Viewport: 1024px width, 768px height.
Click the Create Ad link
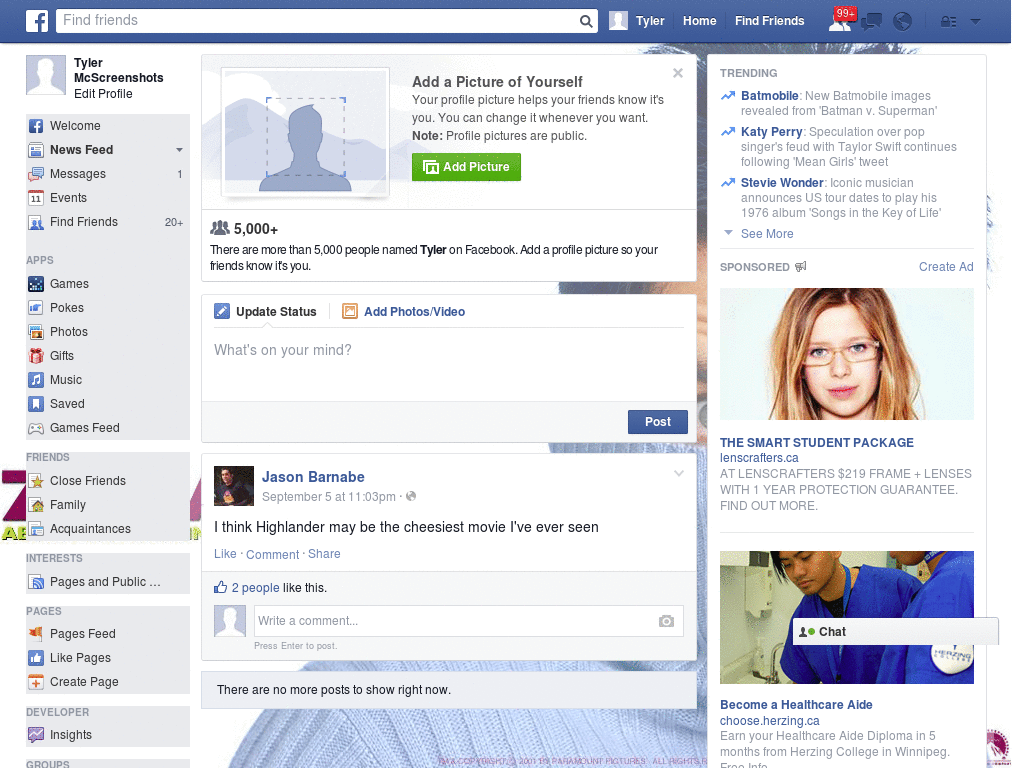pyautogui.click(x=946, y=266)
